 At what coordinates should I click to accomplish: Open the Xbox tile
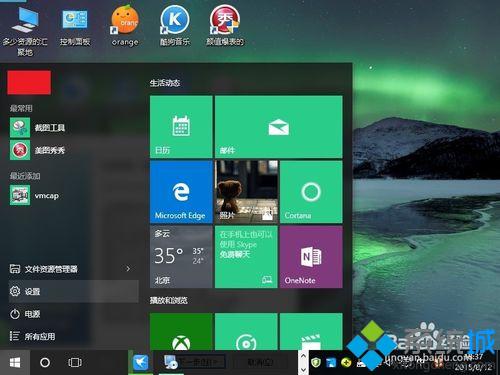[x=181, y=332]
